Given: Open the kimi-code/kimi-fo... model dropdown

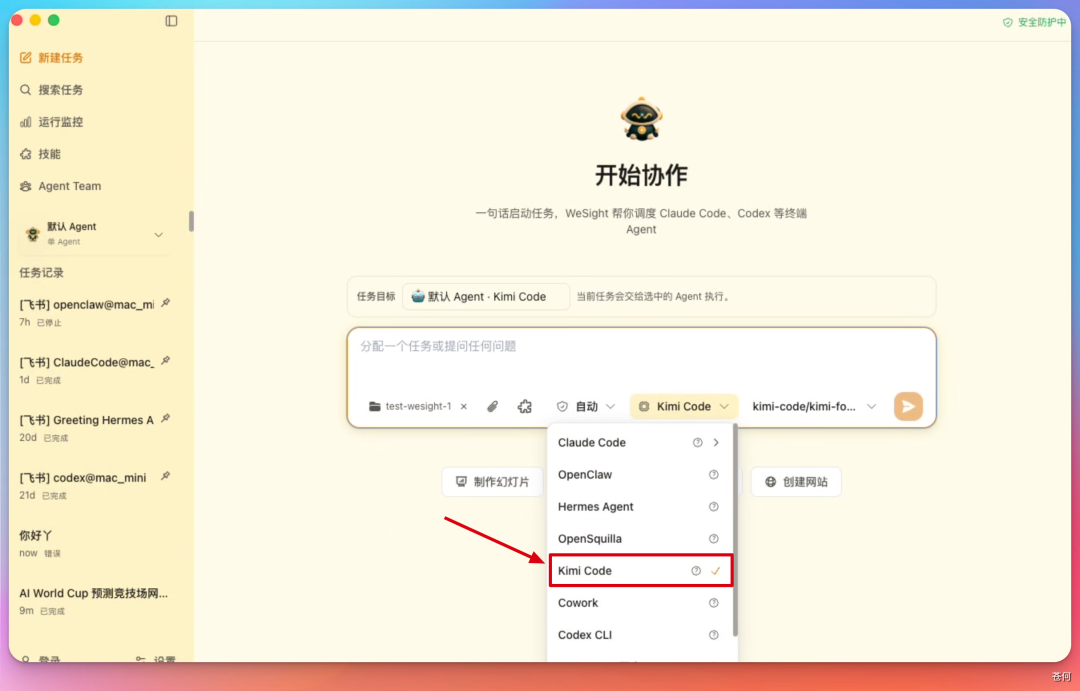Looking at the screenshot, I should tap(814, 406).
